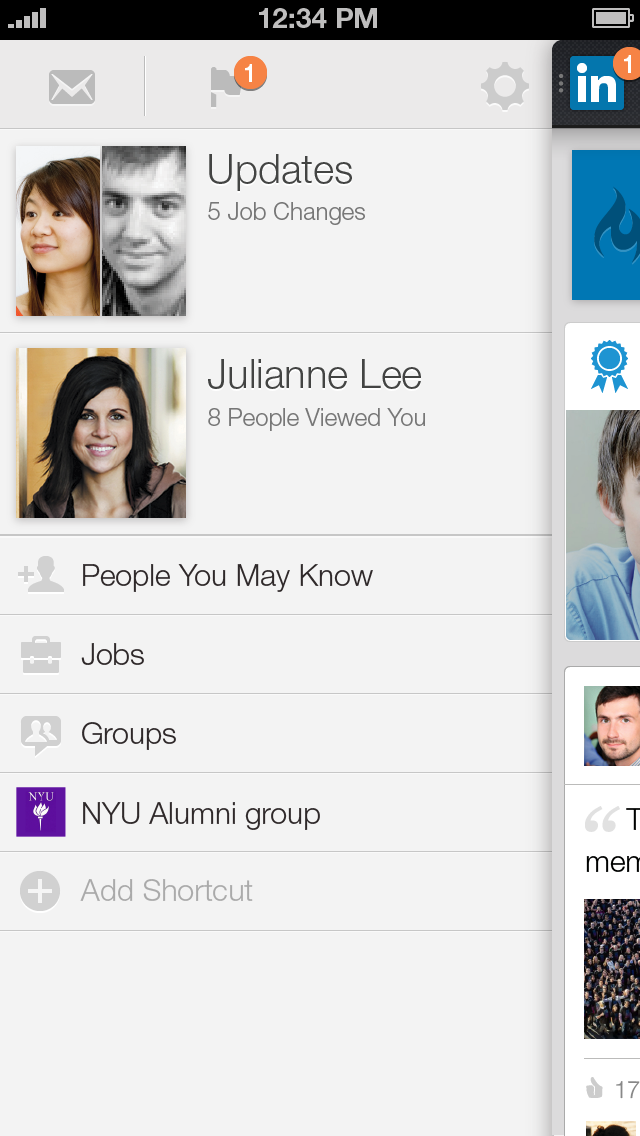Open the messages envelope icon
The image size is (640, 1136).
click(x=72, y=87)
